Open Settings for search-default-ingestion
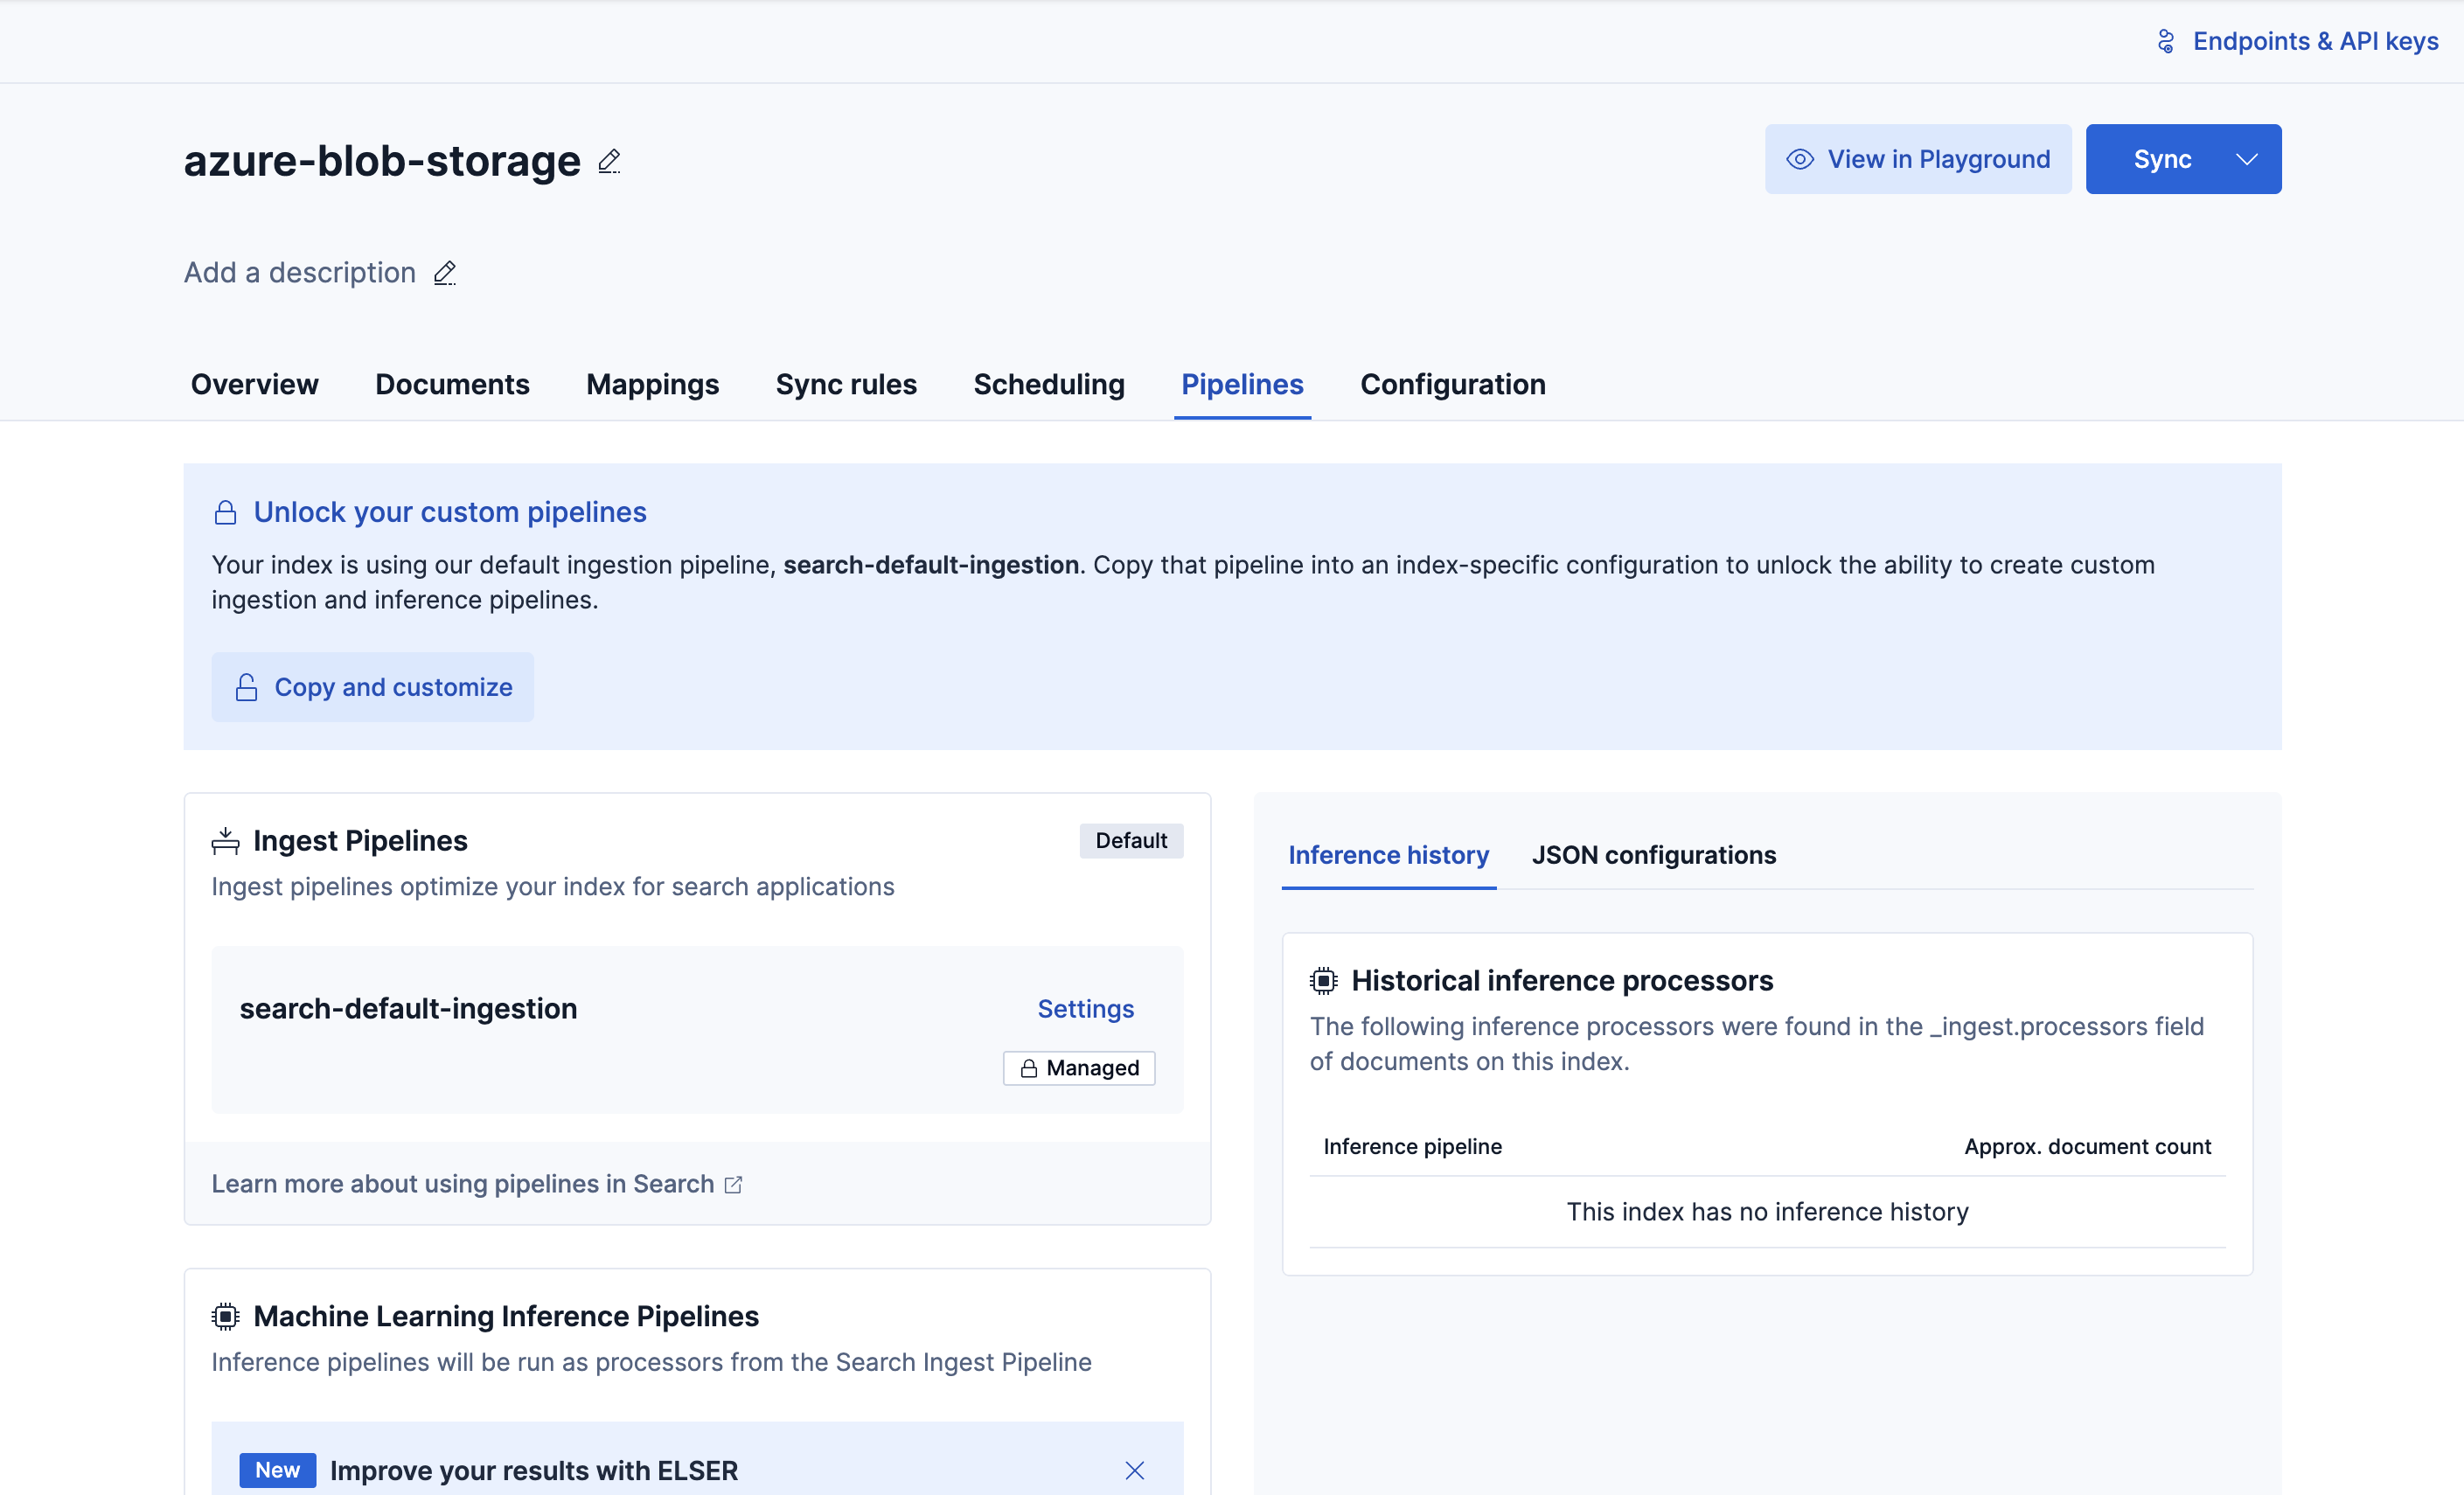2464x1495 pixels. pyautogui.click(x=1086, y=1009)
